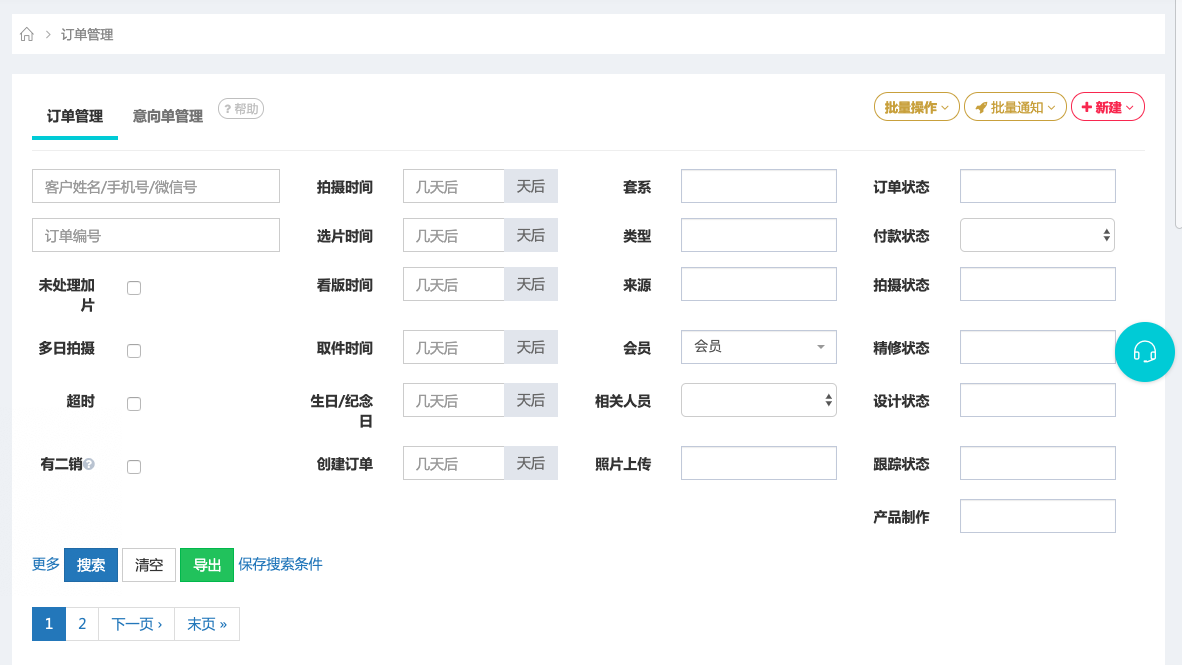Click the home icon in the breadcrumb
Screen dimensions: 1182x665
(x=26, y=33)
